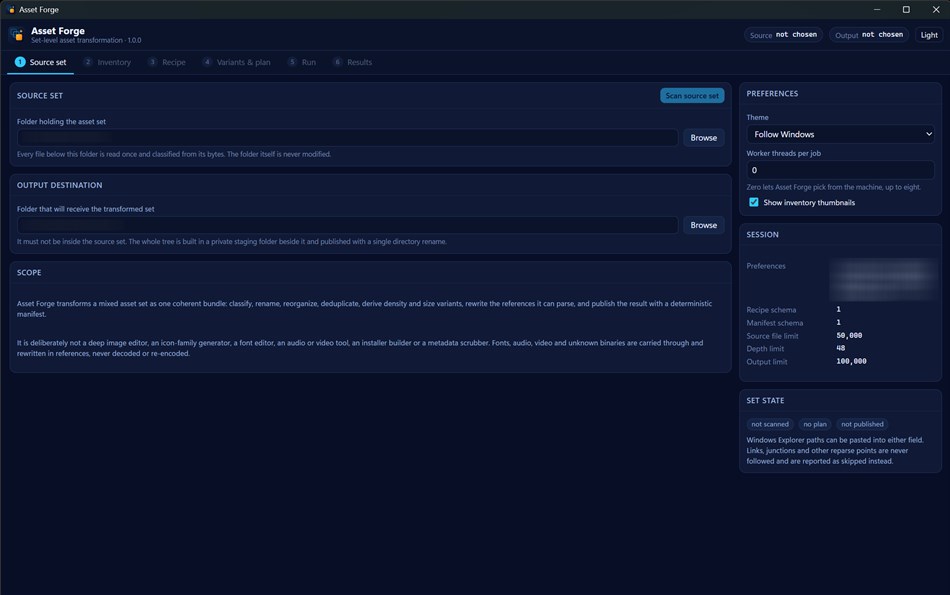950x595 pixels.
Task: Go to the Variants & plan tab
Action: click(237, 62)
